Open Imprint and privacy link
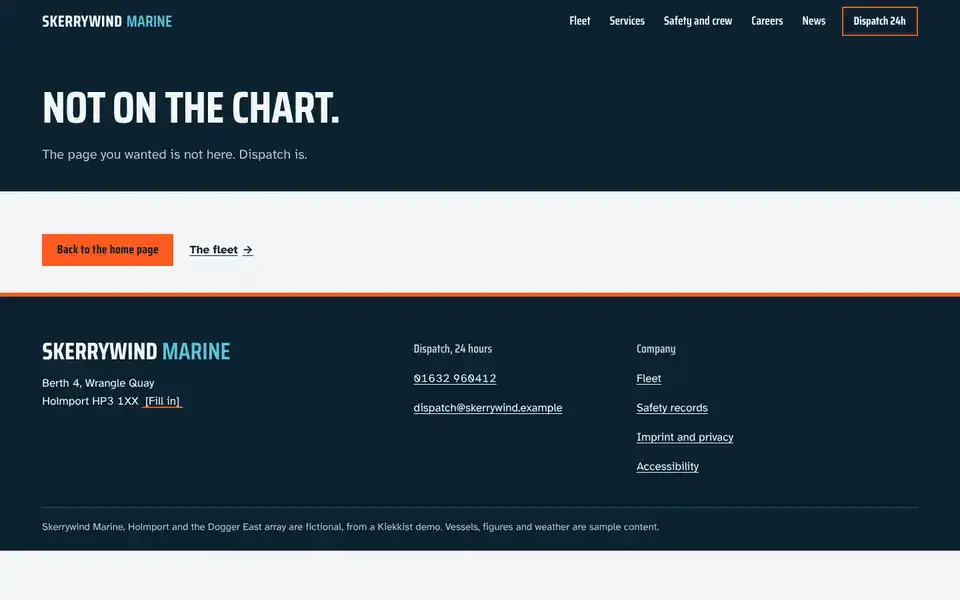The image size is (960, 600). tap(684, 437)
